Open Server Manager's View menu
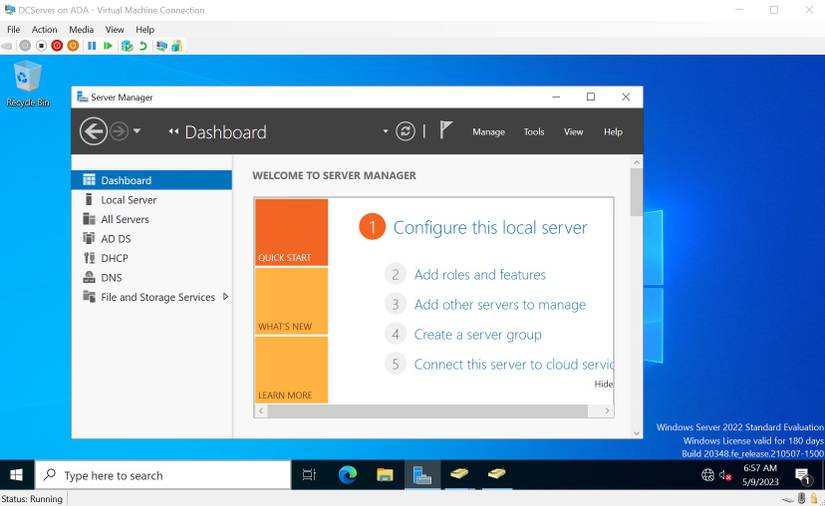The width and height of the screenshot is (825, 506). (573, 131)
